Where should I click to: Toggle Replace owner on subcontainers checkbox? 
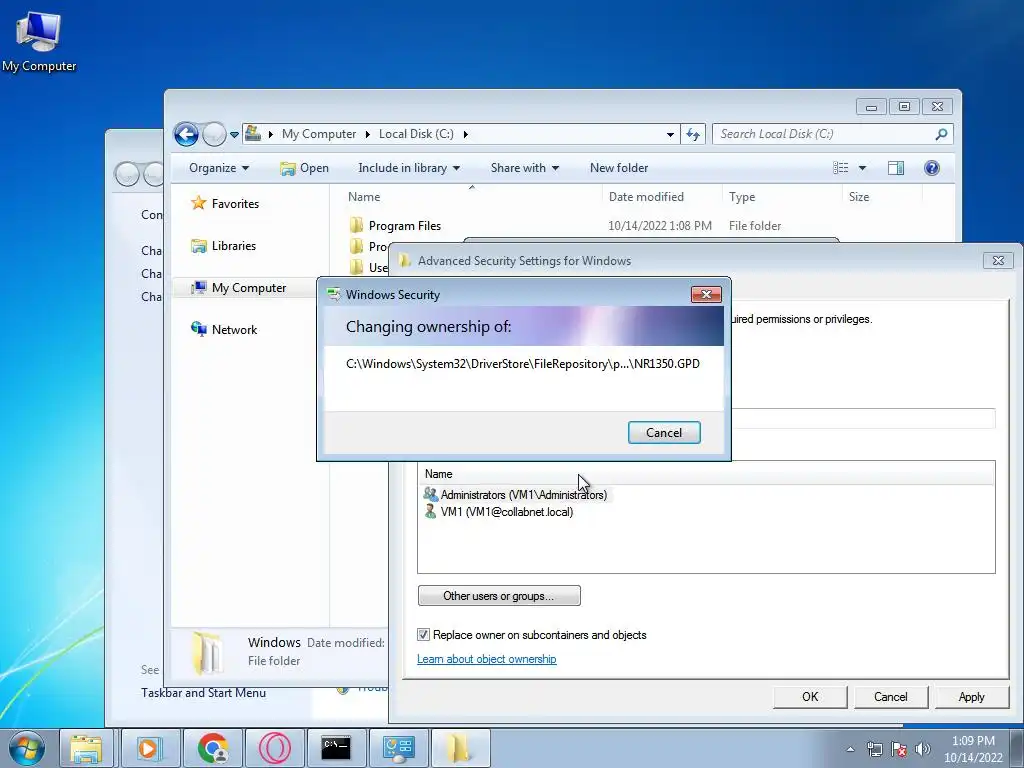(423, 635)
